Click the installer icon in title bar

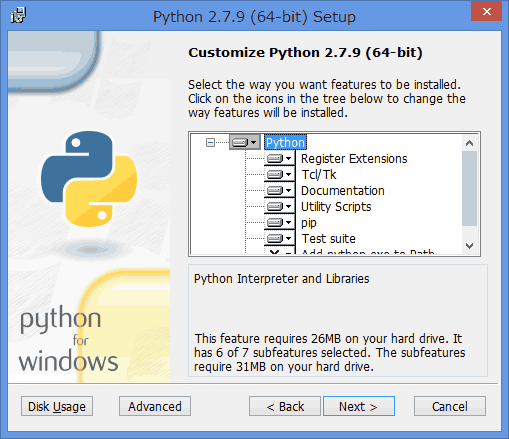(x=18, y=15)
